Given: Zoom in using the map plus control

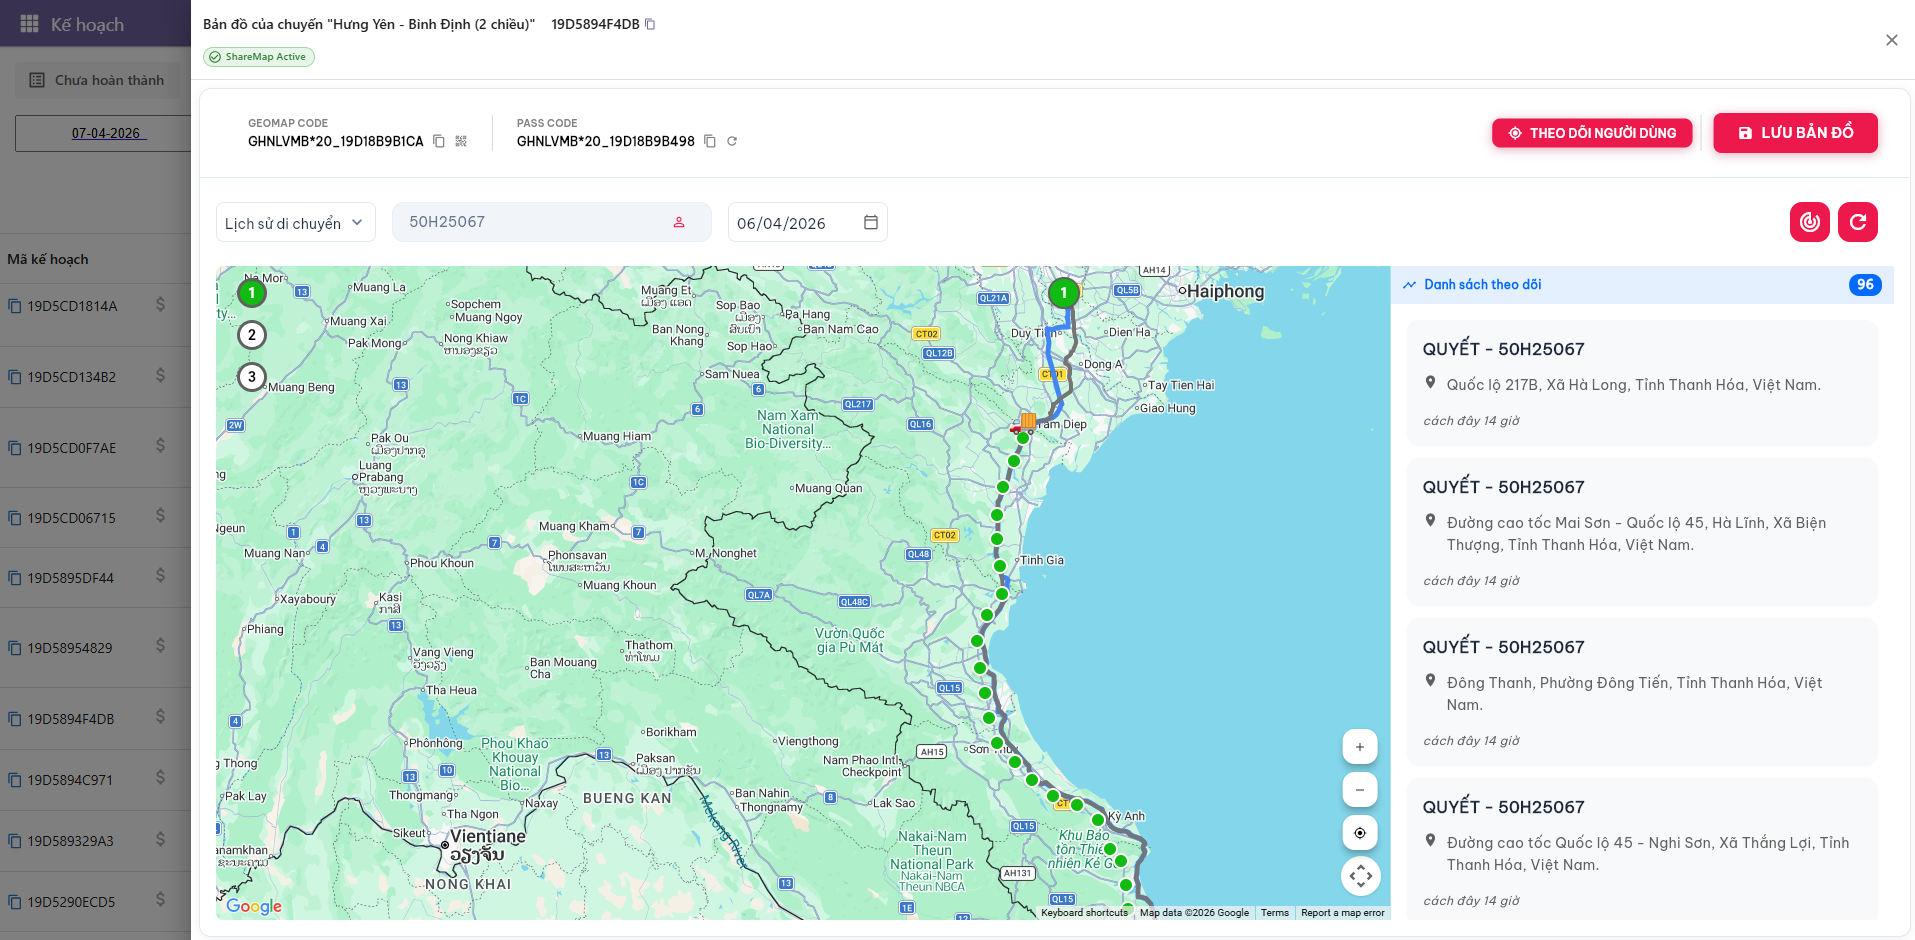Looking at the screenshot, I should pos(1360,746).
